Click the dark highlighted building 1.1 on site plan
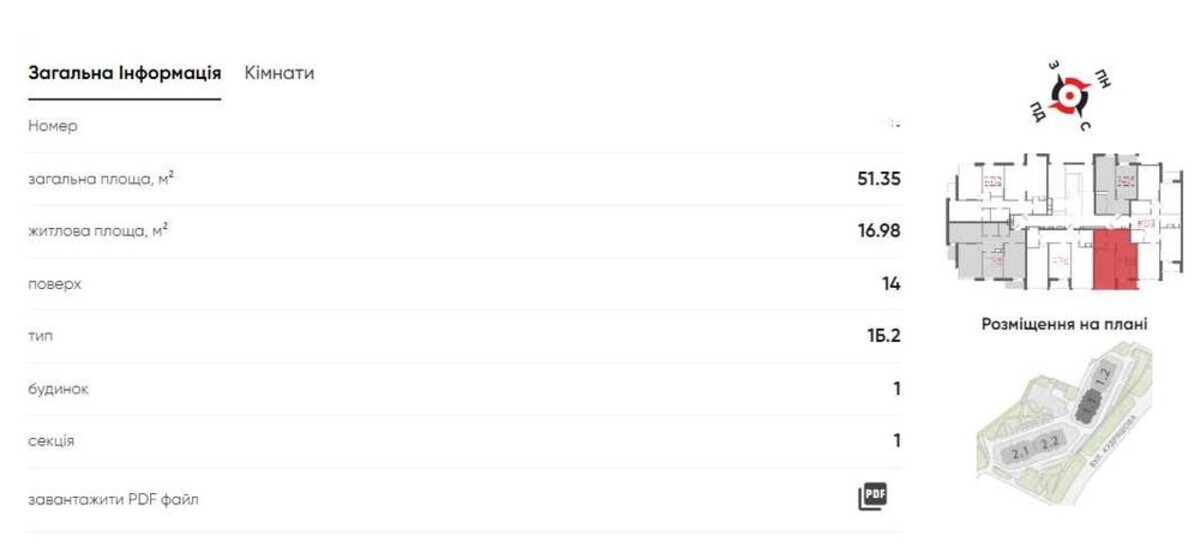 point(1085,405)
